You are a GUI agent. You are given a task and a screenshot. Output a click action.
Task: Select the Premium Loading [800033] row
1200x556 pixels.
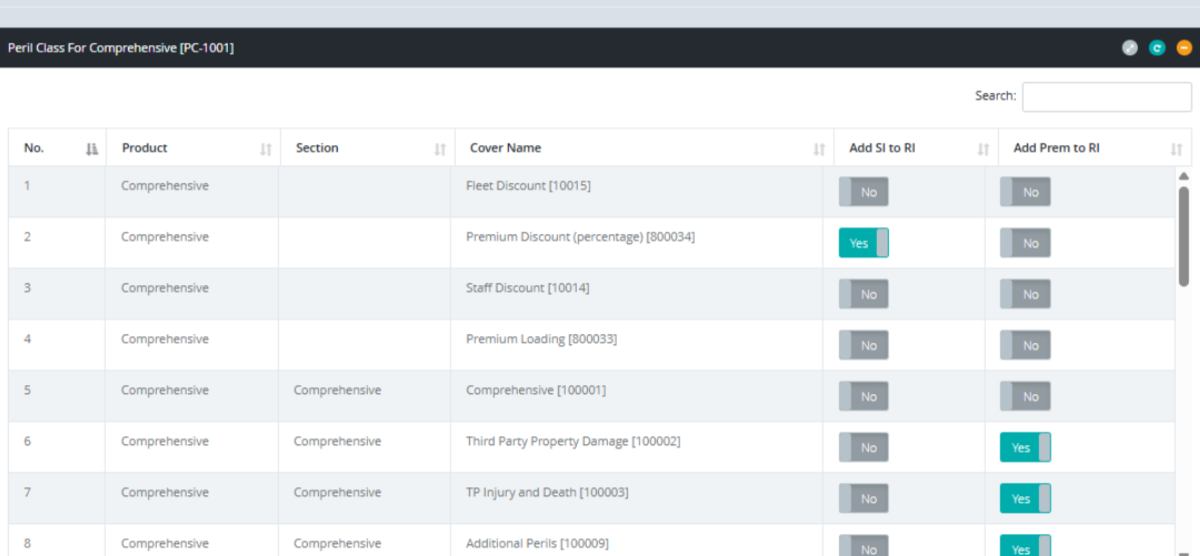[x=541, y=339]
